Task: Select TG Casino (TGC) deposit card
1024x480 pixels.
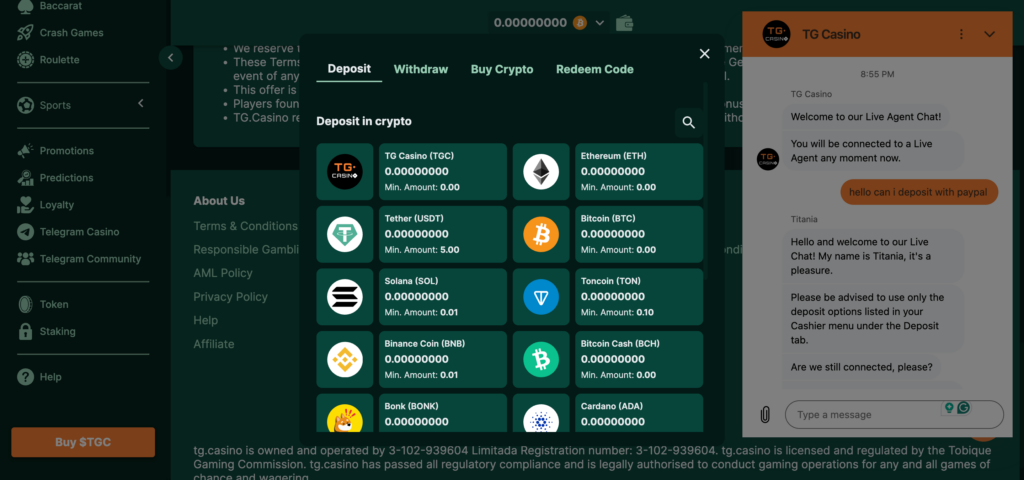Action: (x=443, y=172)
